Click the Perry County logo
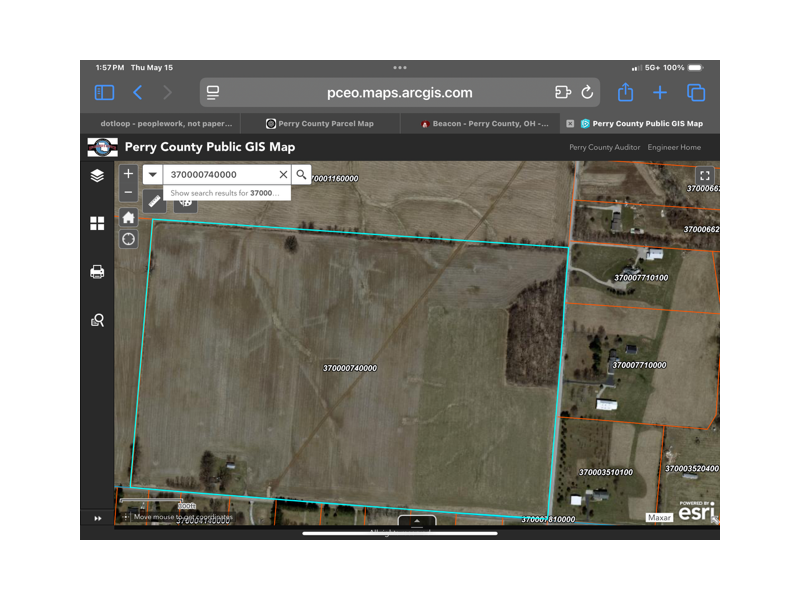Viewport: 800px width, 600px height. (103, 147)
